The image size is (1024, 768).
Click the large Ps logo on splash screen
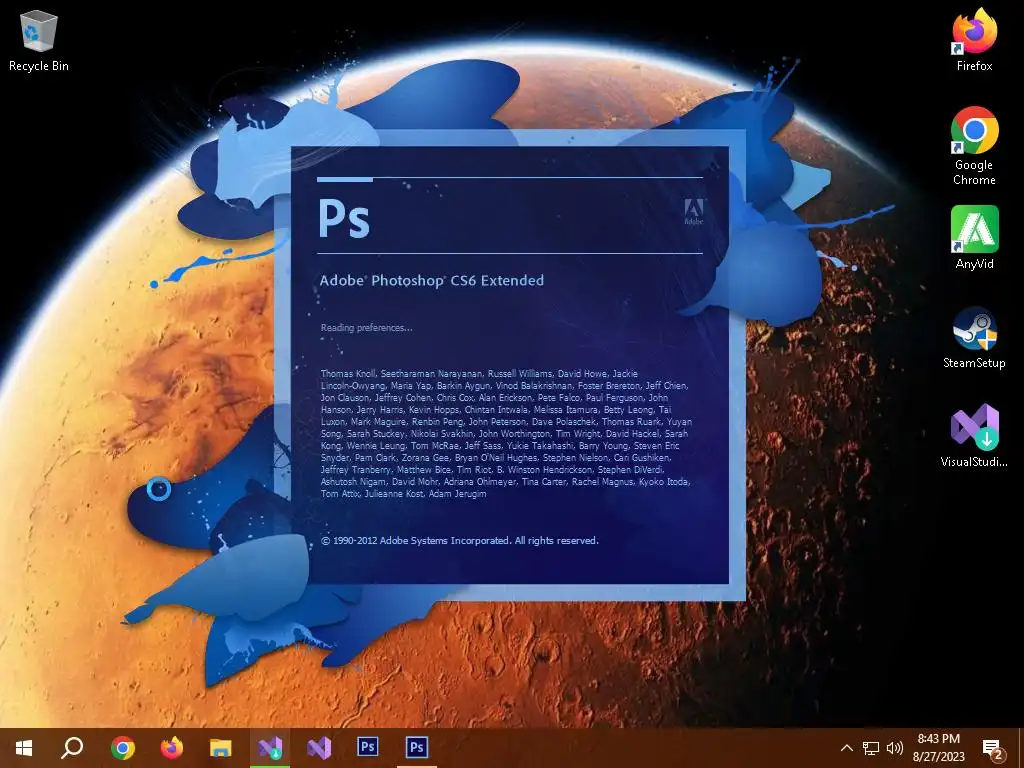[x=344, y=217]
